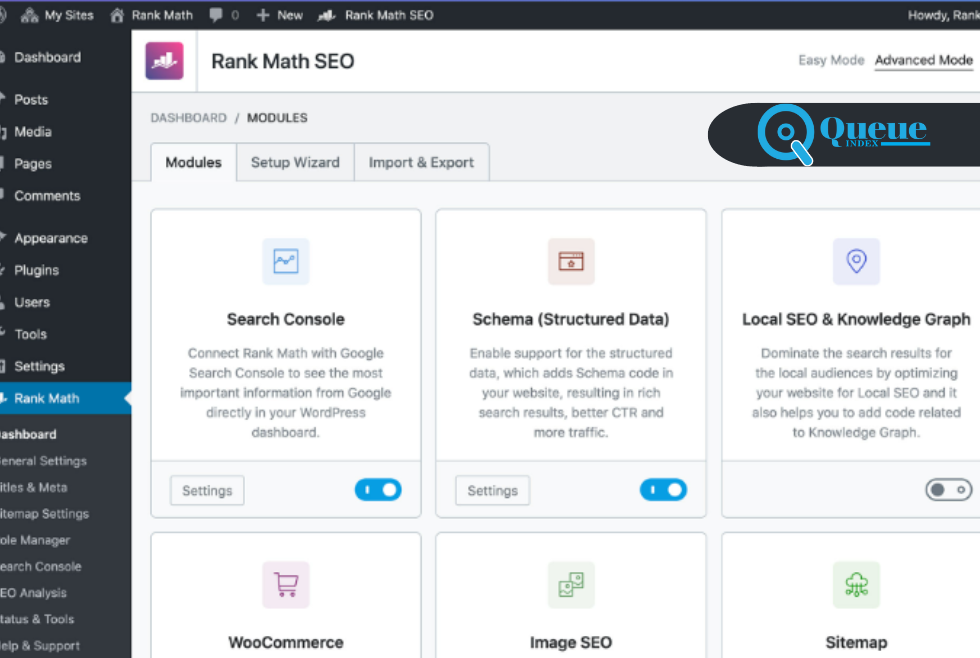Switch to the Setup Wizard tab
This screenshot has width=980, height=658.
[x=295, y=162]
